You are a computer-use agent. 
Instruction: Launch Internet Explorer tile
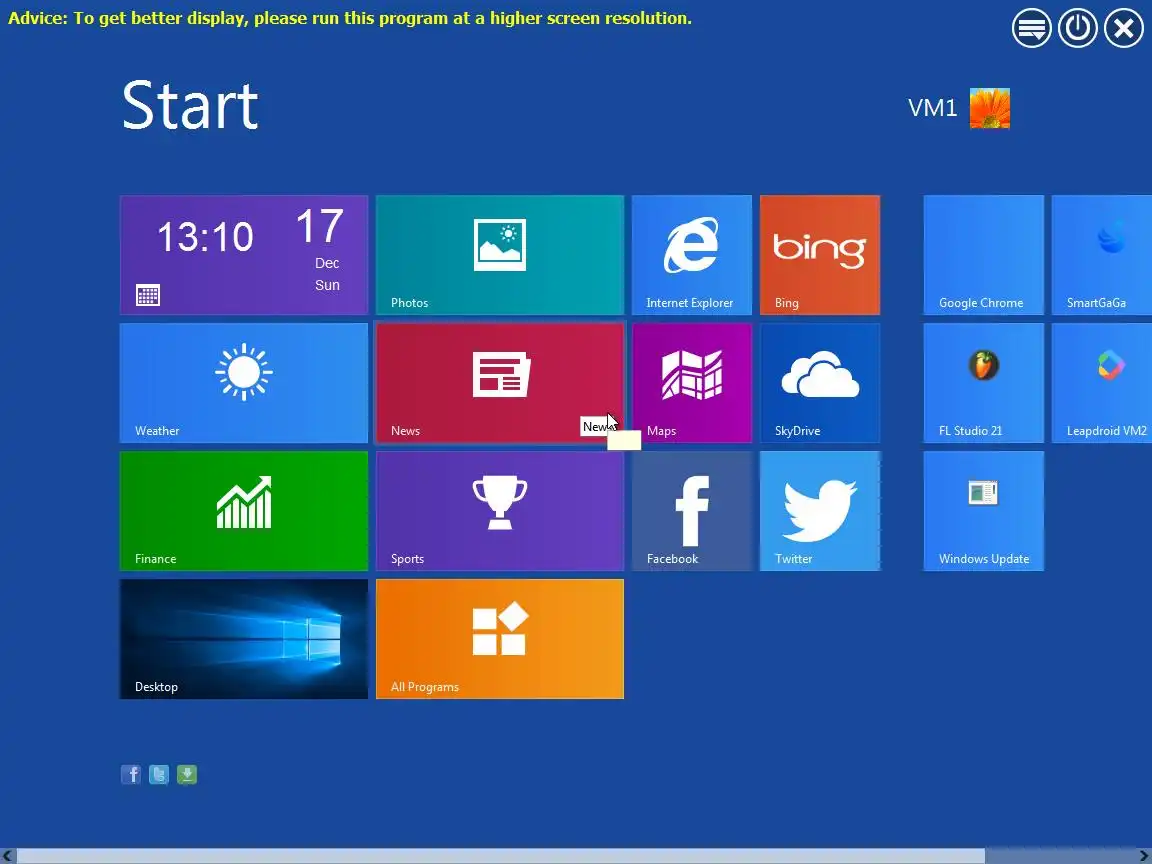tap(691, 255)
